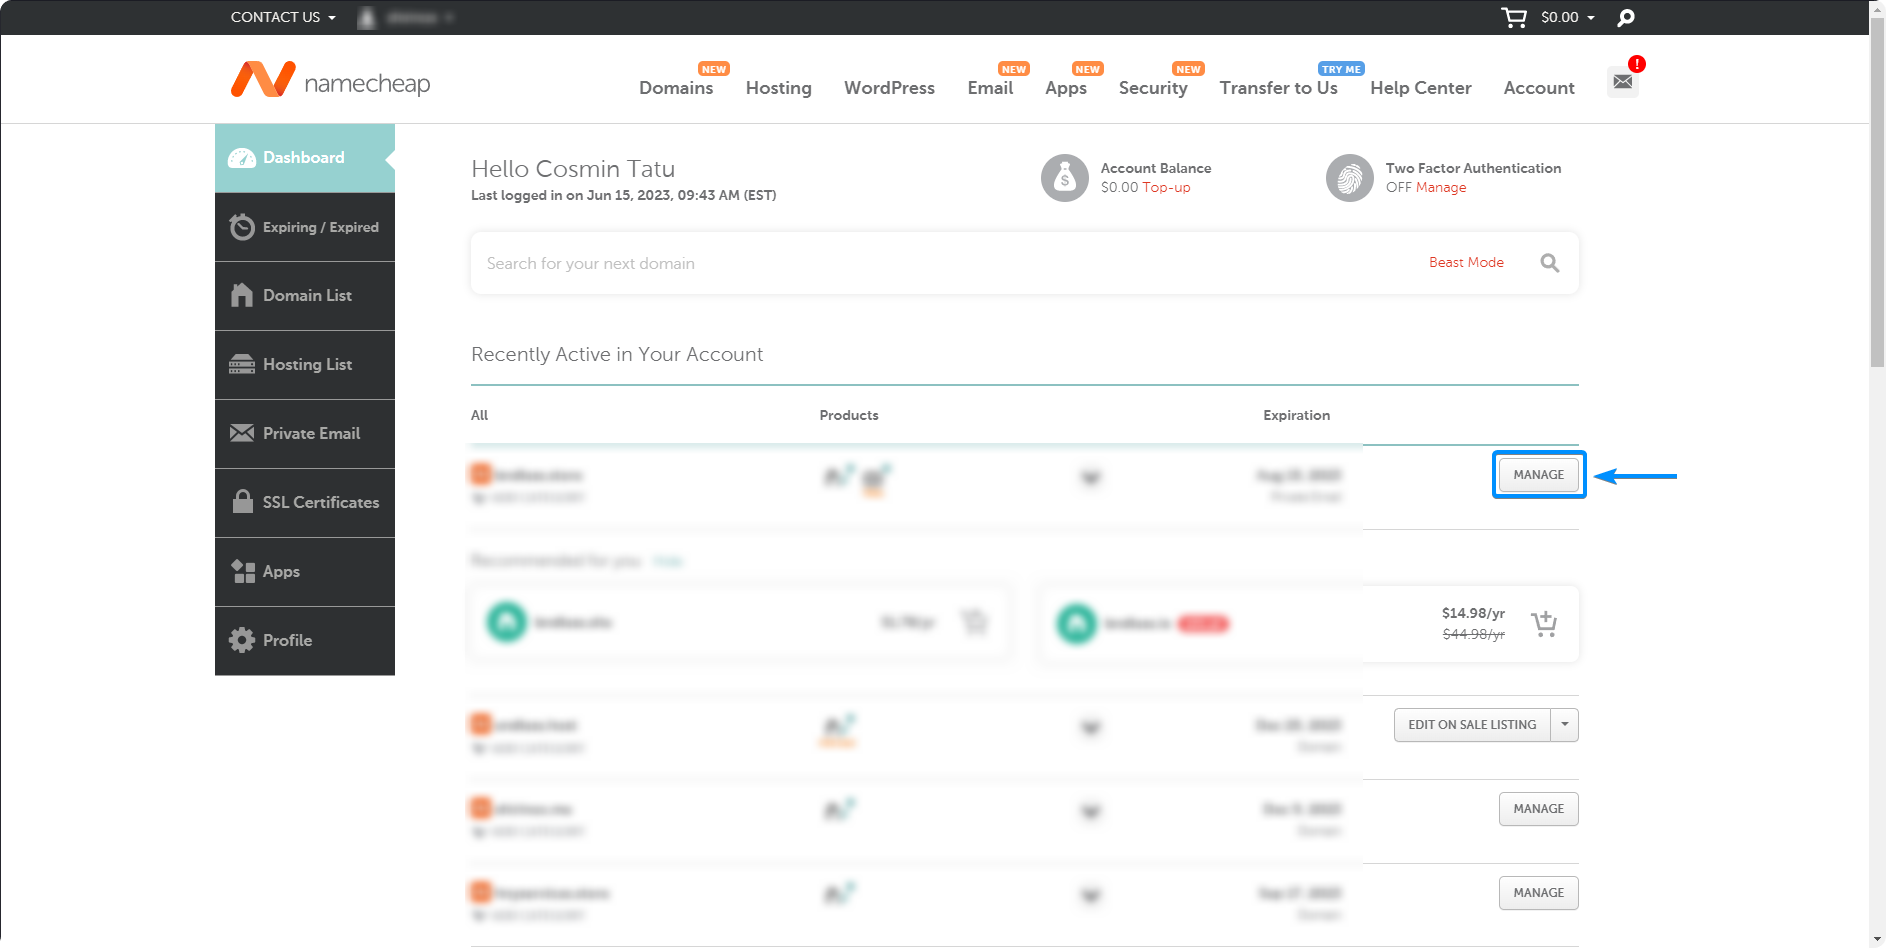
Task: Click the right recommended domain's green icon
Action: 1077,624
